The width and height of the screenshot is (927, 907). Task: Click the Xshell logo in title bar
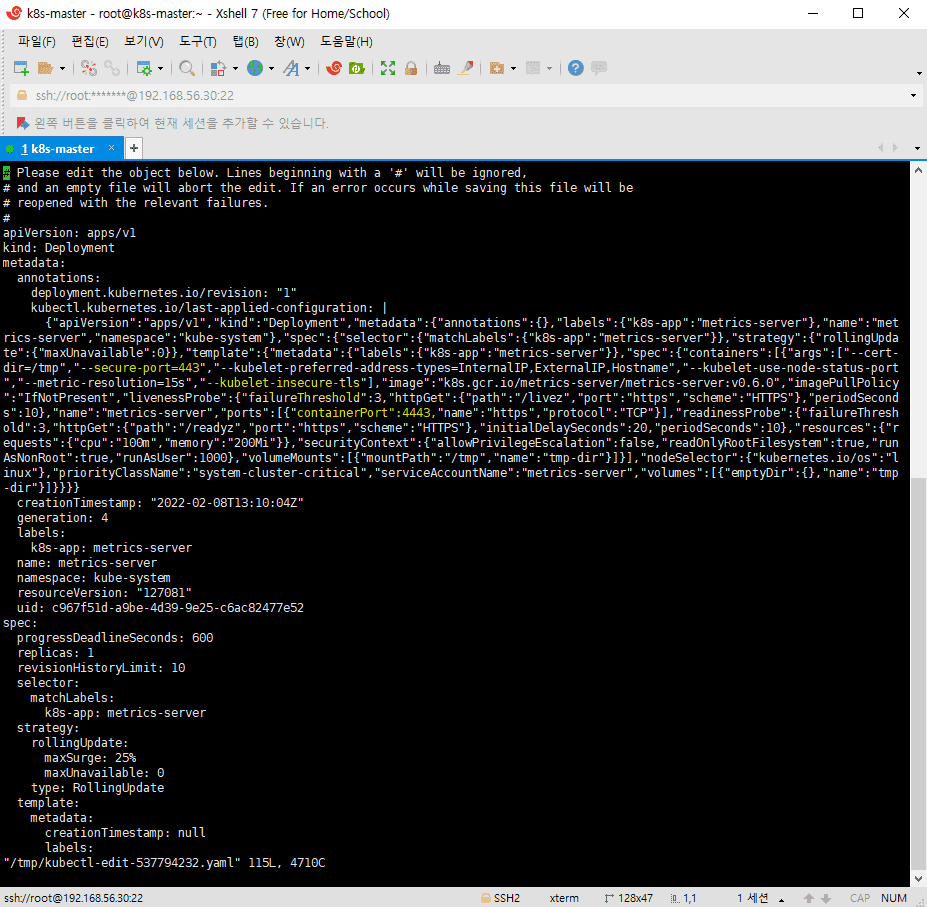(x=13, y=13)
